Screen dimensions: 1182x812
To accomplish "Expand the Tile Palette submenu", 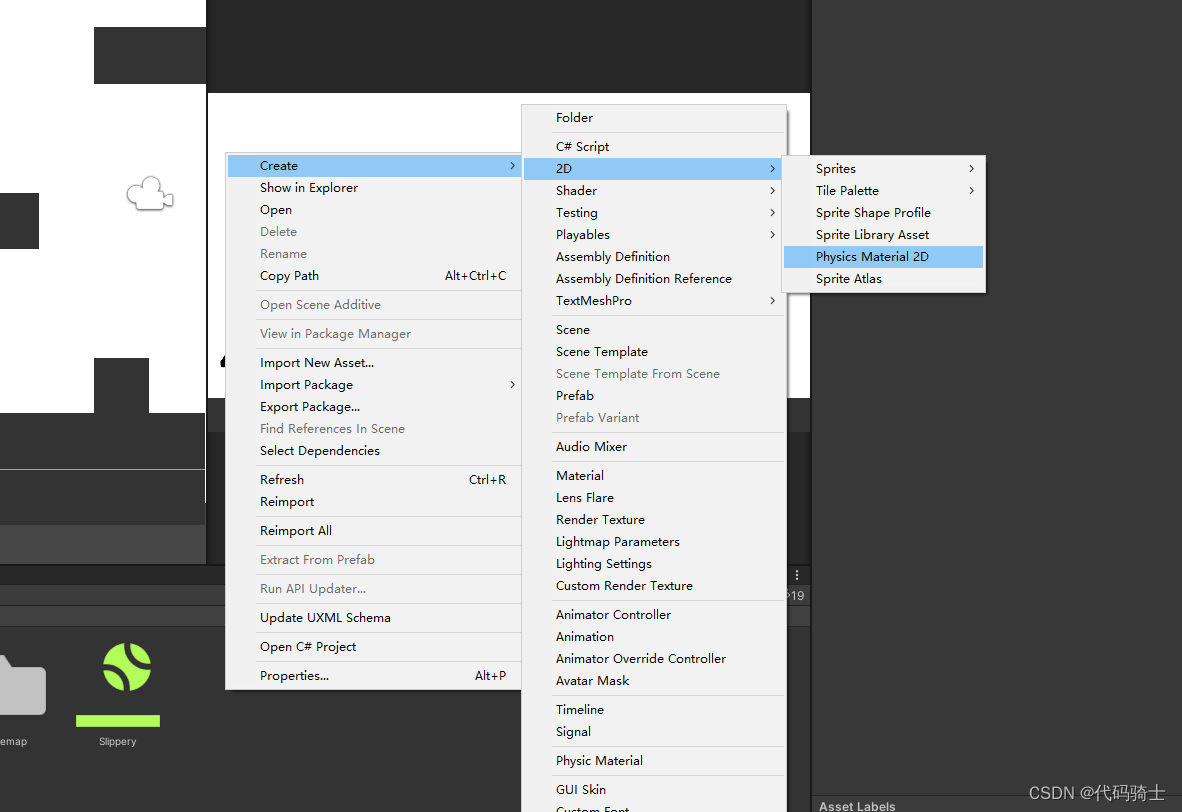I will pyautogui.click(x=972, y=190).
